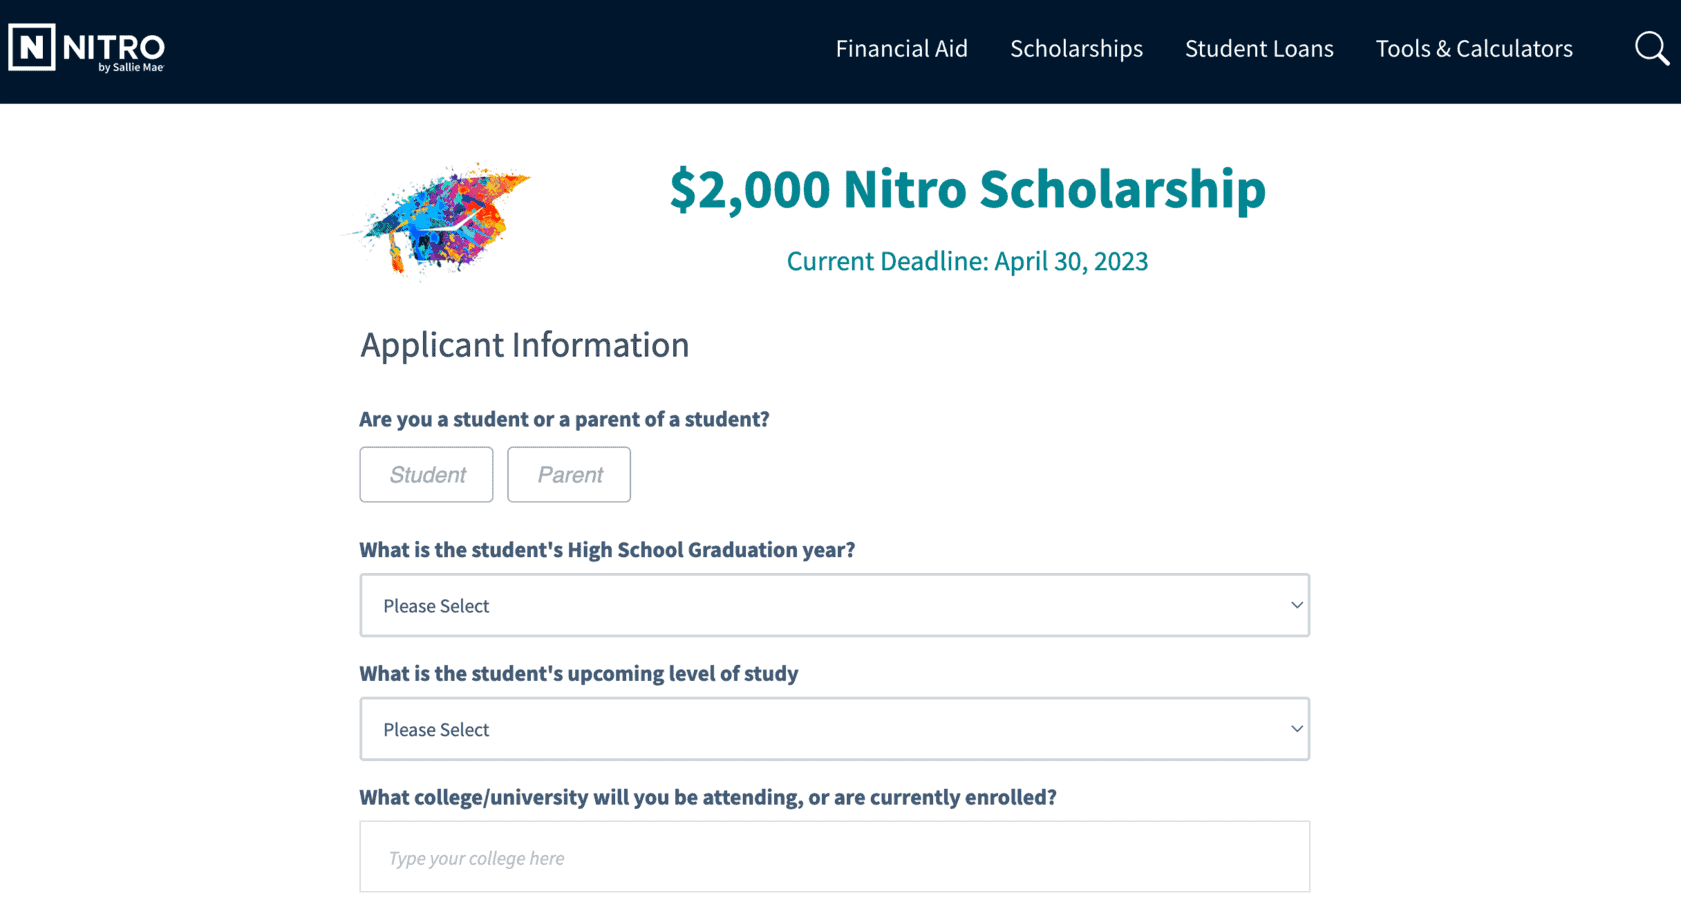Screen dimensions: 1681x900
Task: Click the Current Deadline April 30 text
Action: [966, 261]
